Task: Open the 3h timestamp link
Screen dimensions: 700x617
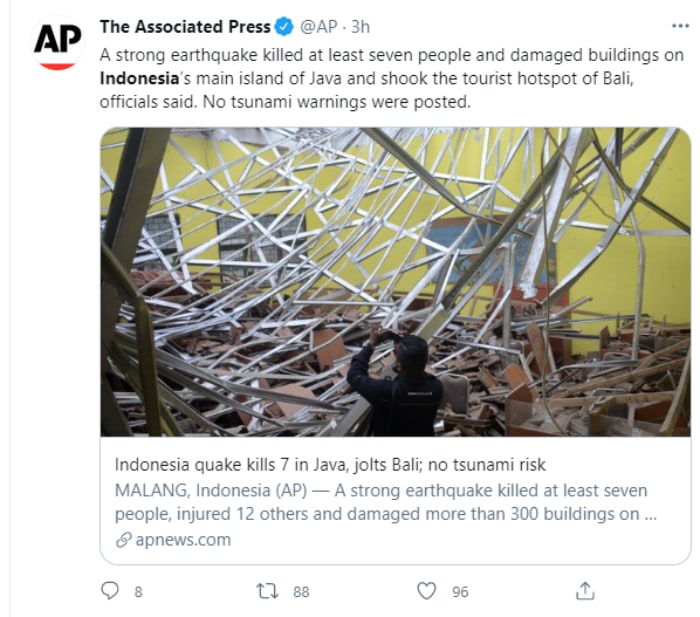Action: 360,27
